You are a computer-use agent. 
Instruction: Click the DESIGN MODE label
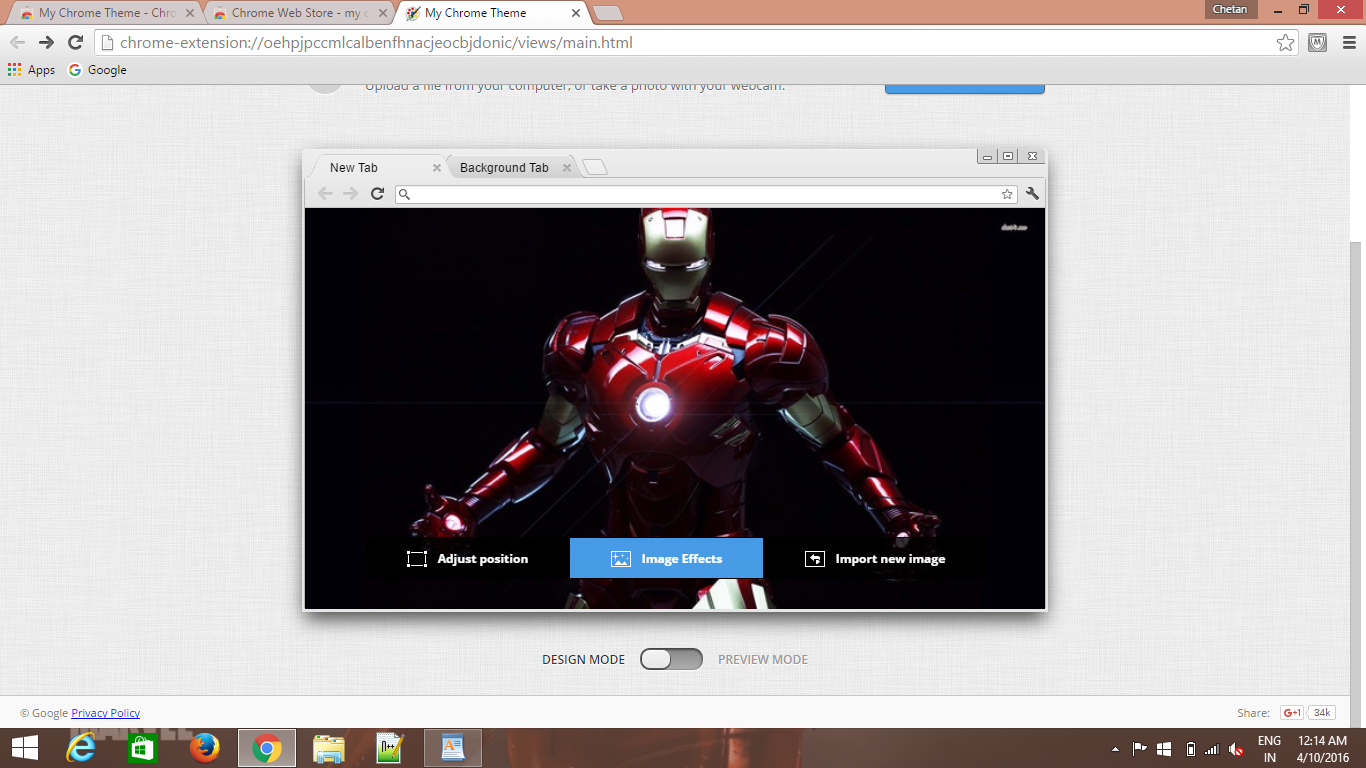(583, 659)
